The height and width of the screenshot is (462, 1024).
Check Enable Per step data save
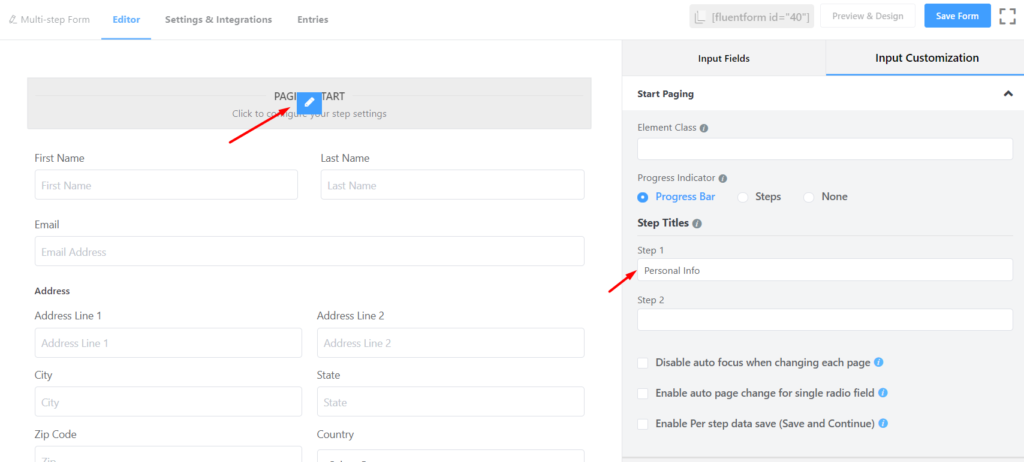pos(643,424)
